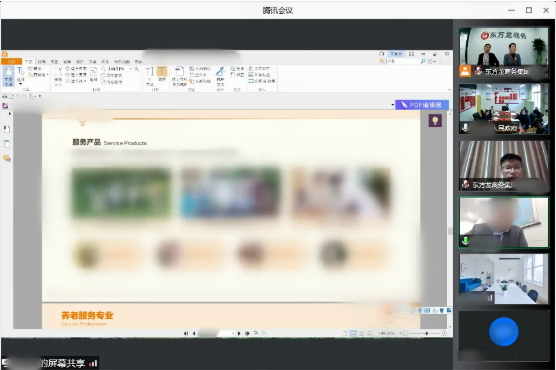
Task: Click the lightbulb tip icon
Action: click(x=435, y=121)
